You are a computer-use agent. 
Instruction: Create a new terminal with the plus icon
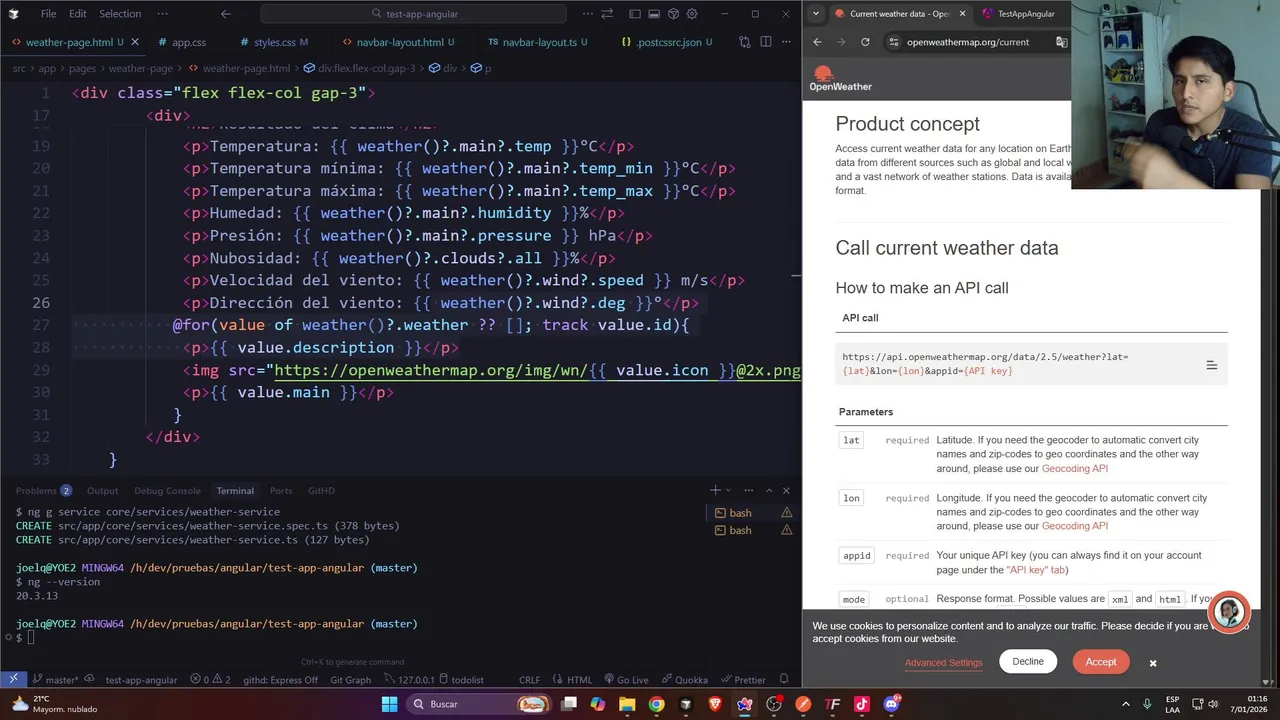point(715,490)
